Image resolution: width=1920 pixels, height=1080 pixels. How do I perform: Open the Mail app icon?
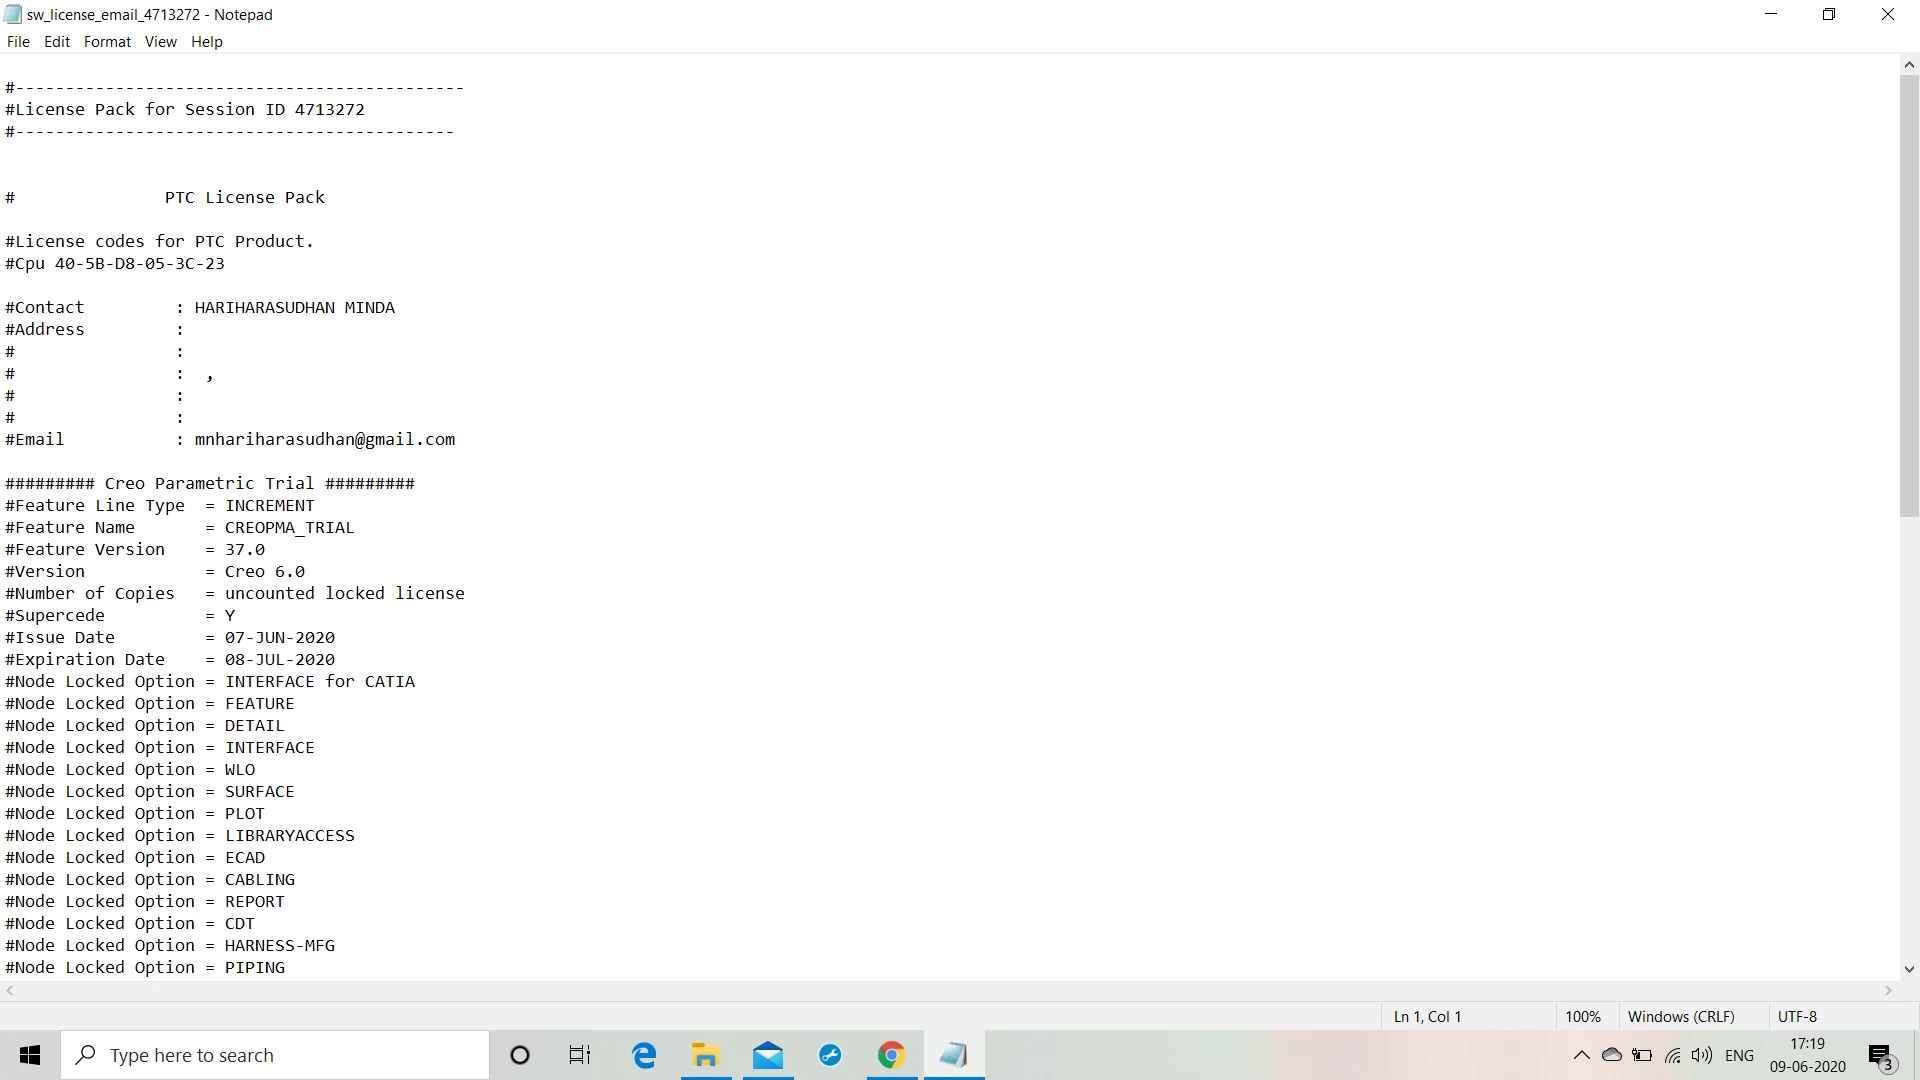[x=768, y=1055]
